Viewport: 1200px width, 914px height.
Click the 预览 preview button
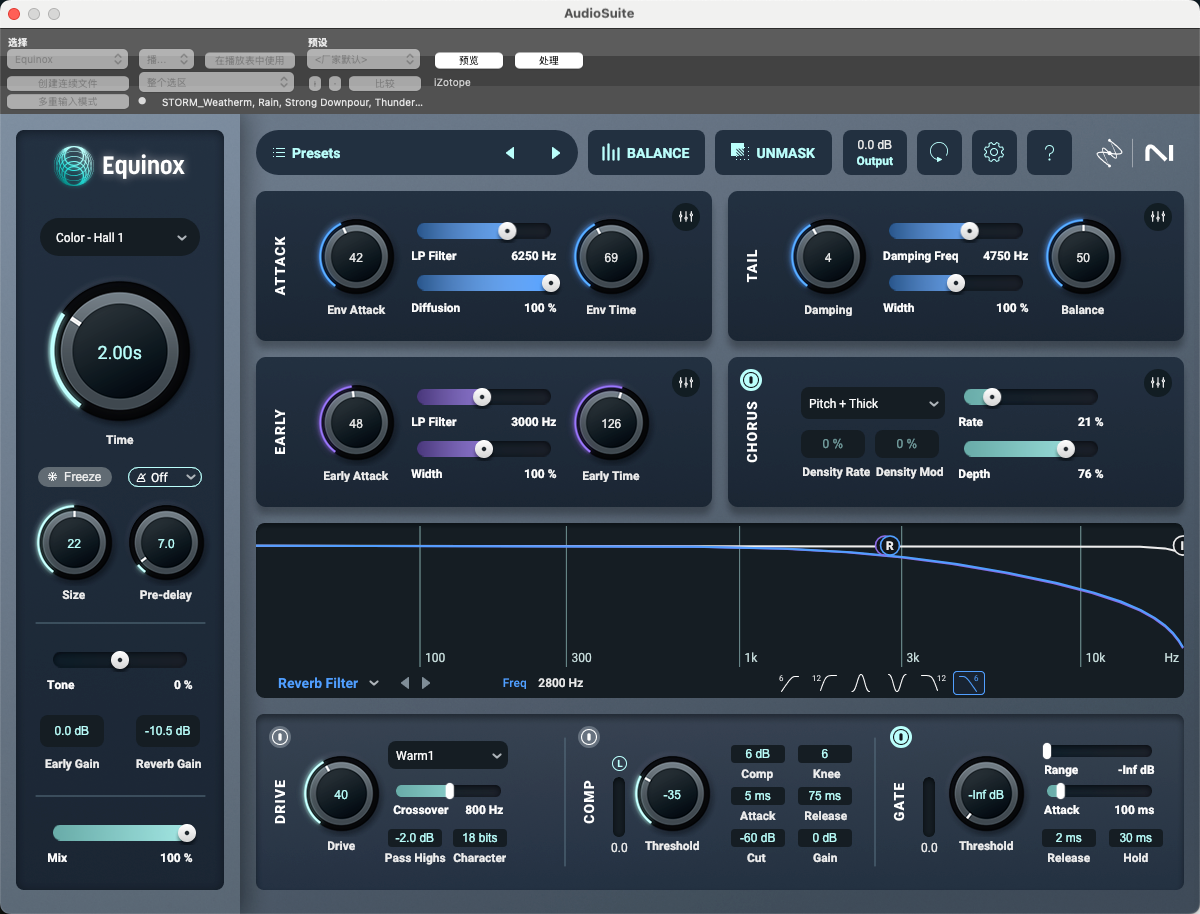coord(468,61)
